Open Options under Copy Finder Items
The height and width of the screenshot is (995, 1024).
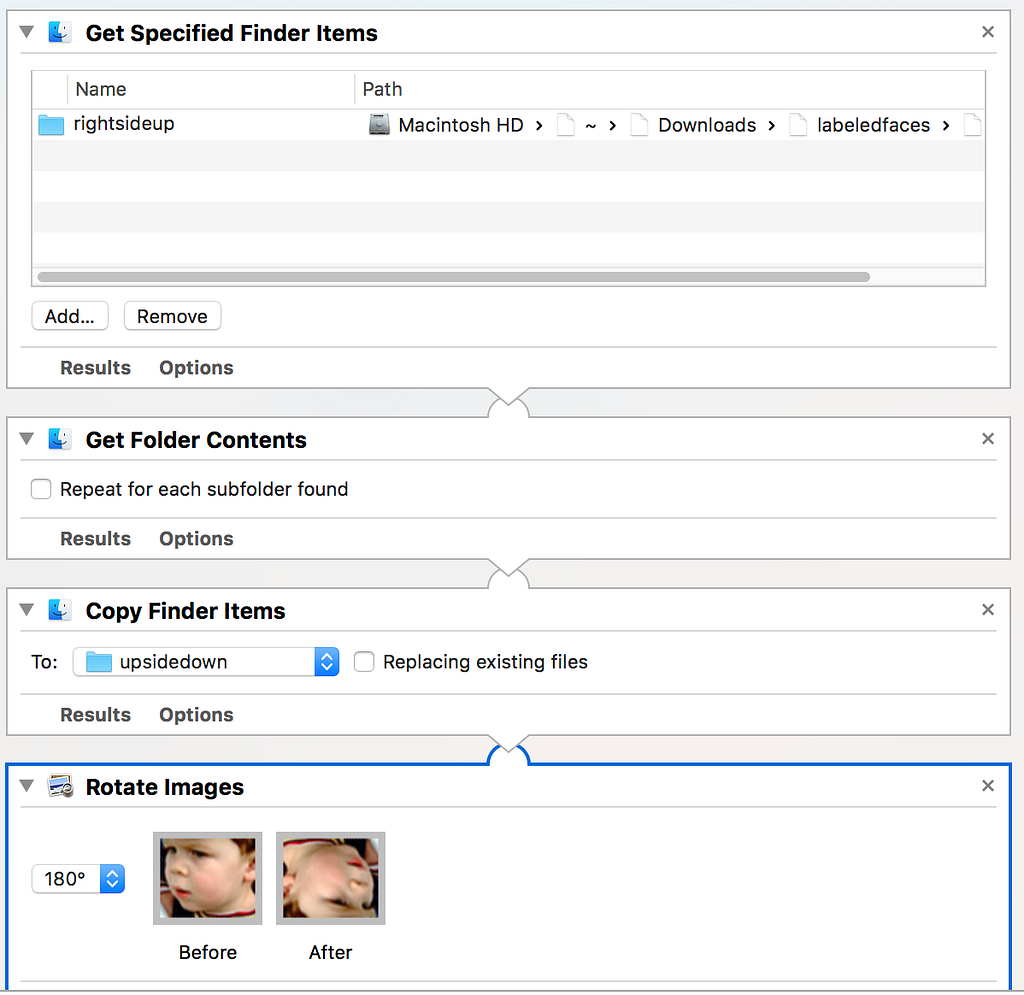pos(196,715)
